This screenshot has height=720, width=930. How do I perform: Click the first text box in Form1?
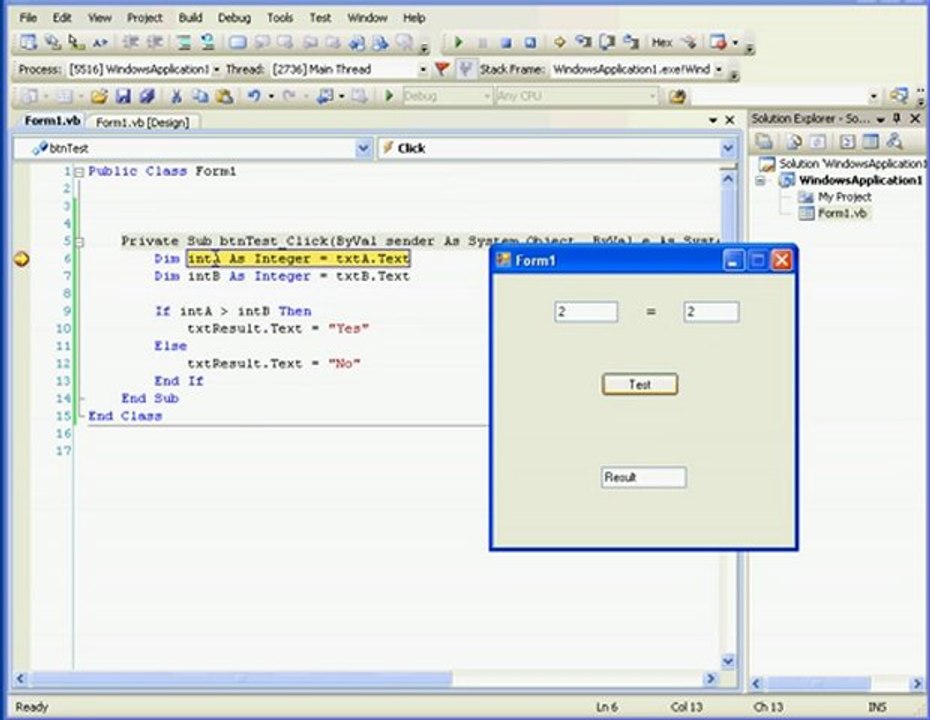pos(586,311)
